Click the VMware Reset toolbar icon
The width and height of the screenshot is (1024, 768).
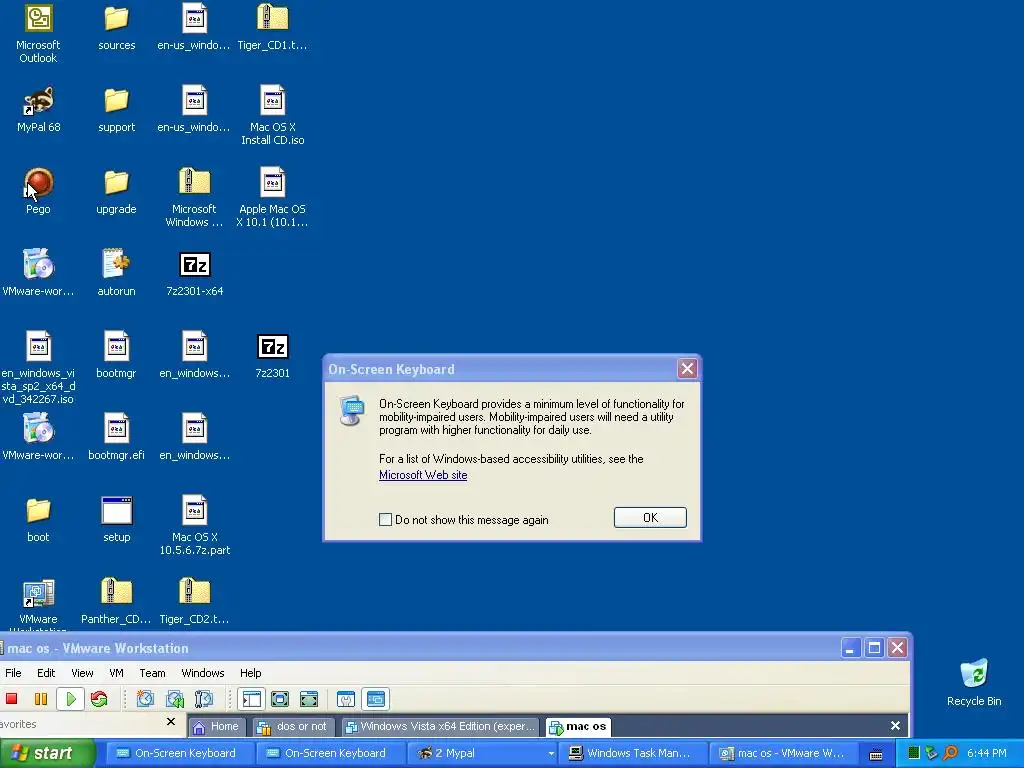99,699
